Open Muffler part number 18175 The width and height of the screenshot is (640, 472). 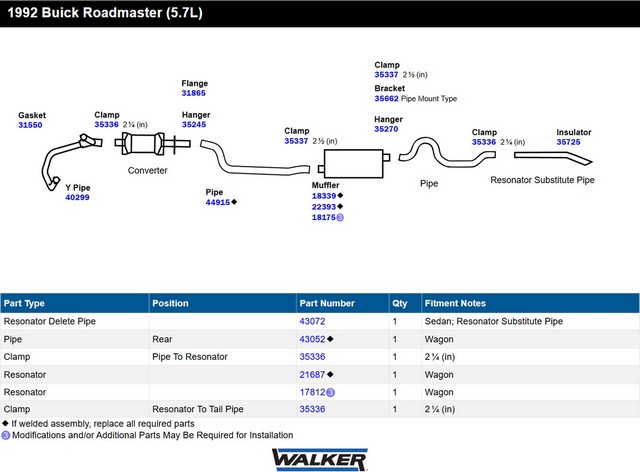(x=324, y=217)
